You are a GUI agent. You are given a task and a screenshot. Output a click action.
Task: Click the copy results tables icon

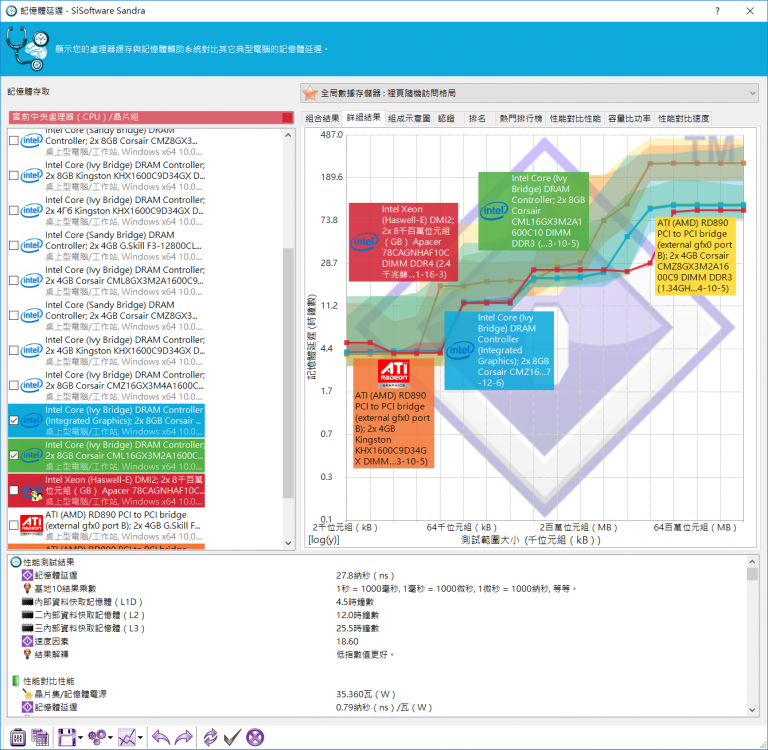(40, 737)
